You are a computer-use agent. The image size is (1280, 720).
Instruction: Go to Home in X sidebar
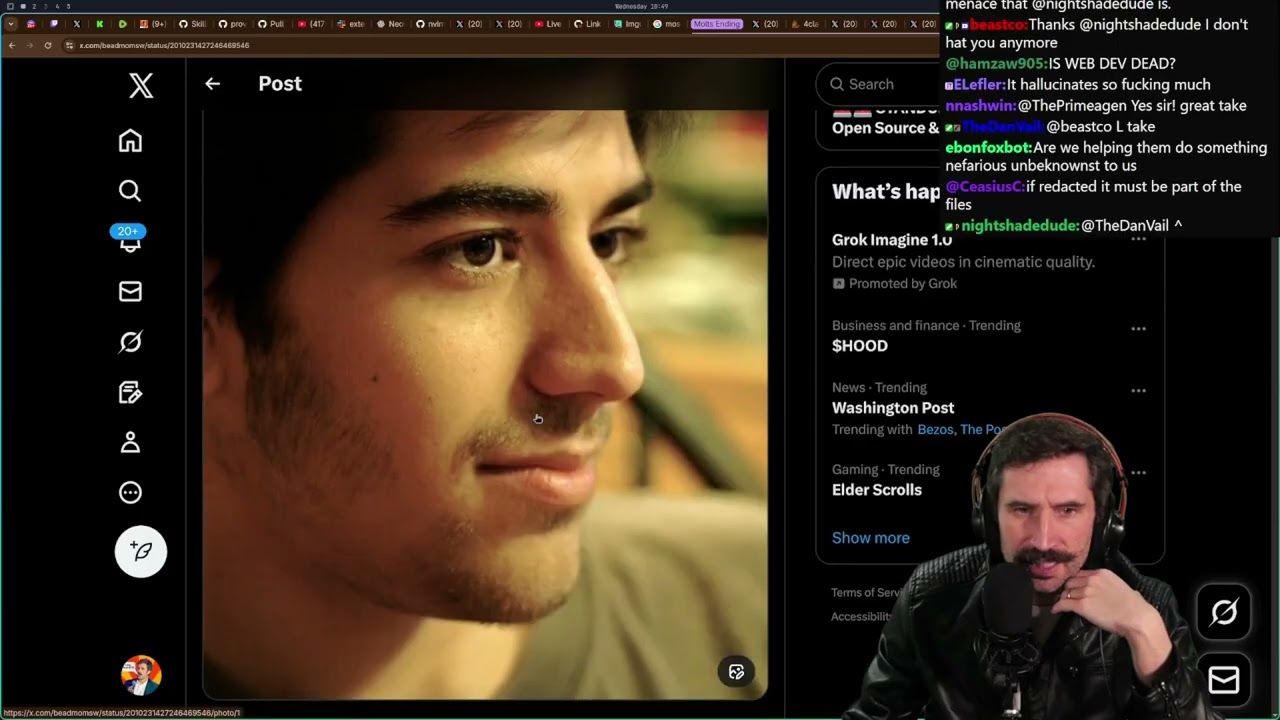click(x=130, y=141)
